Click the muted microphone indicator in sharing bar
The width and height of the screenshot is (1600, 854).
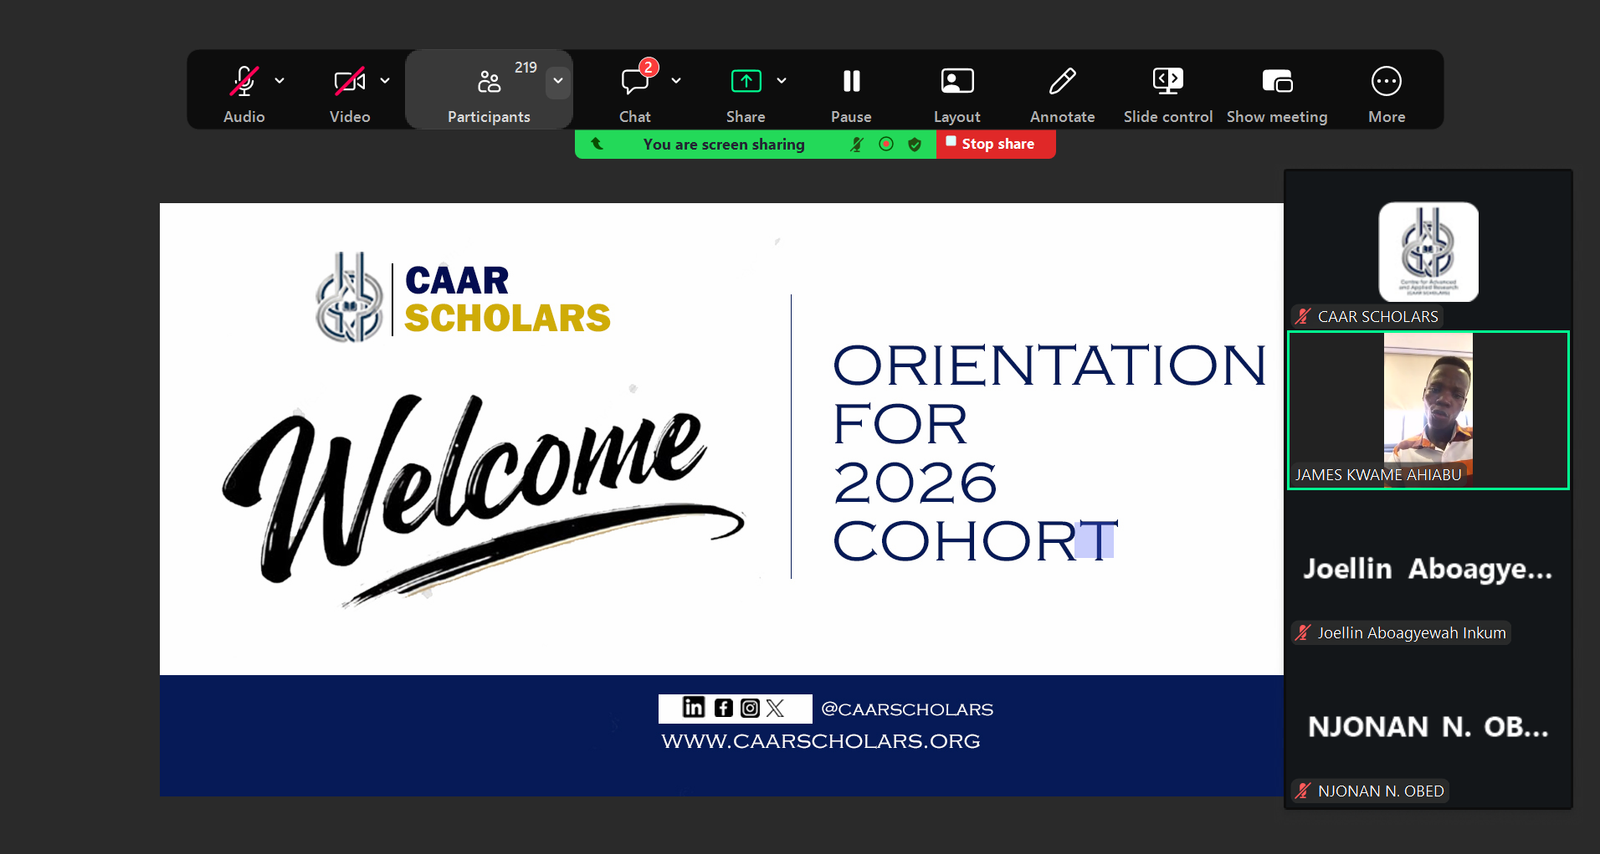857,144
